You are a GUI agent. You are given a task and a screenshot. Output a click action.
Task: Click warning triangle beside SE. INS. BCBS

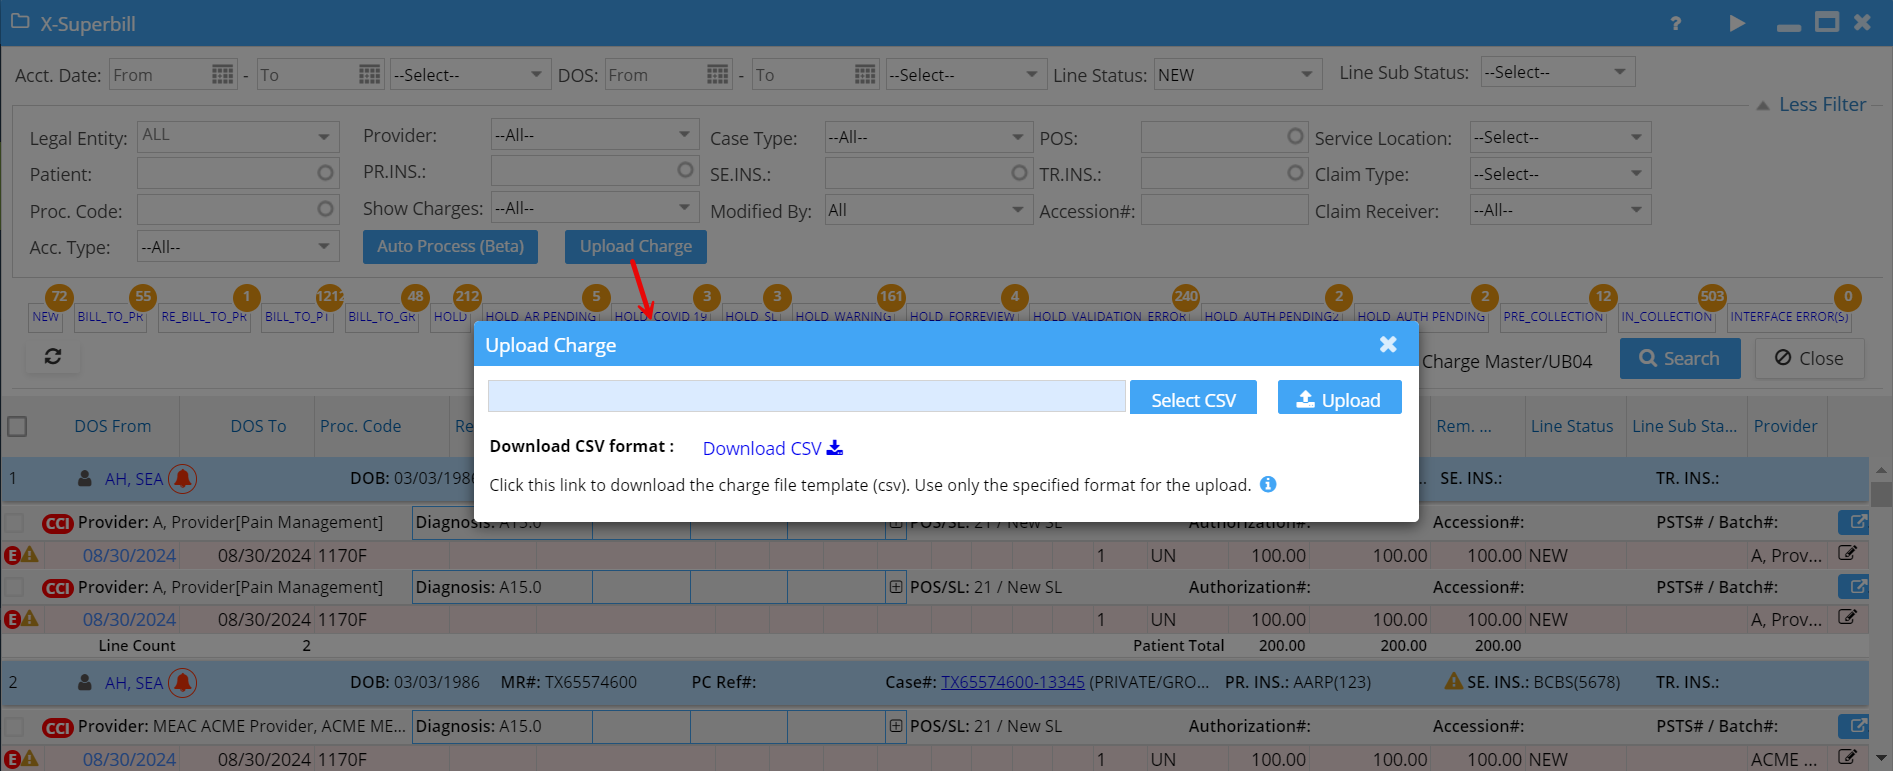[x=1454, y=681]
